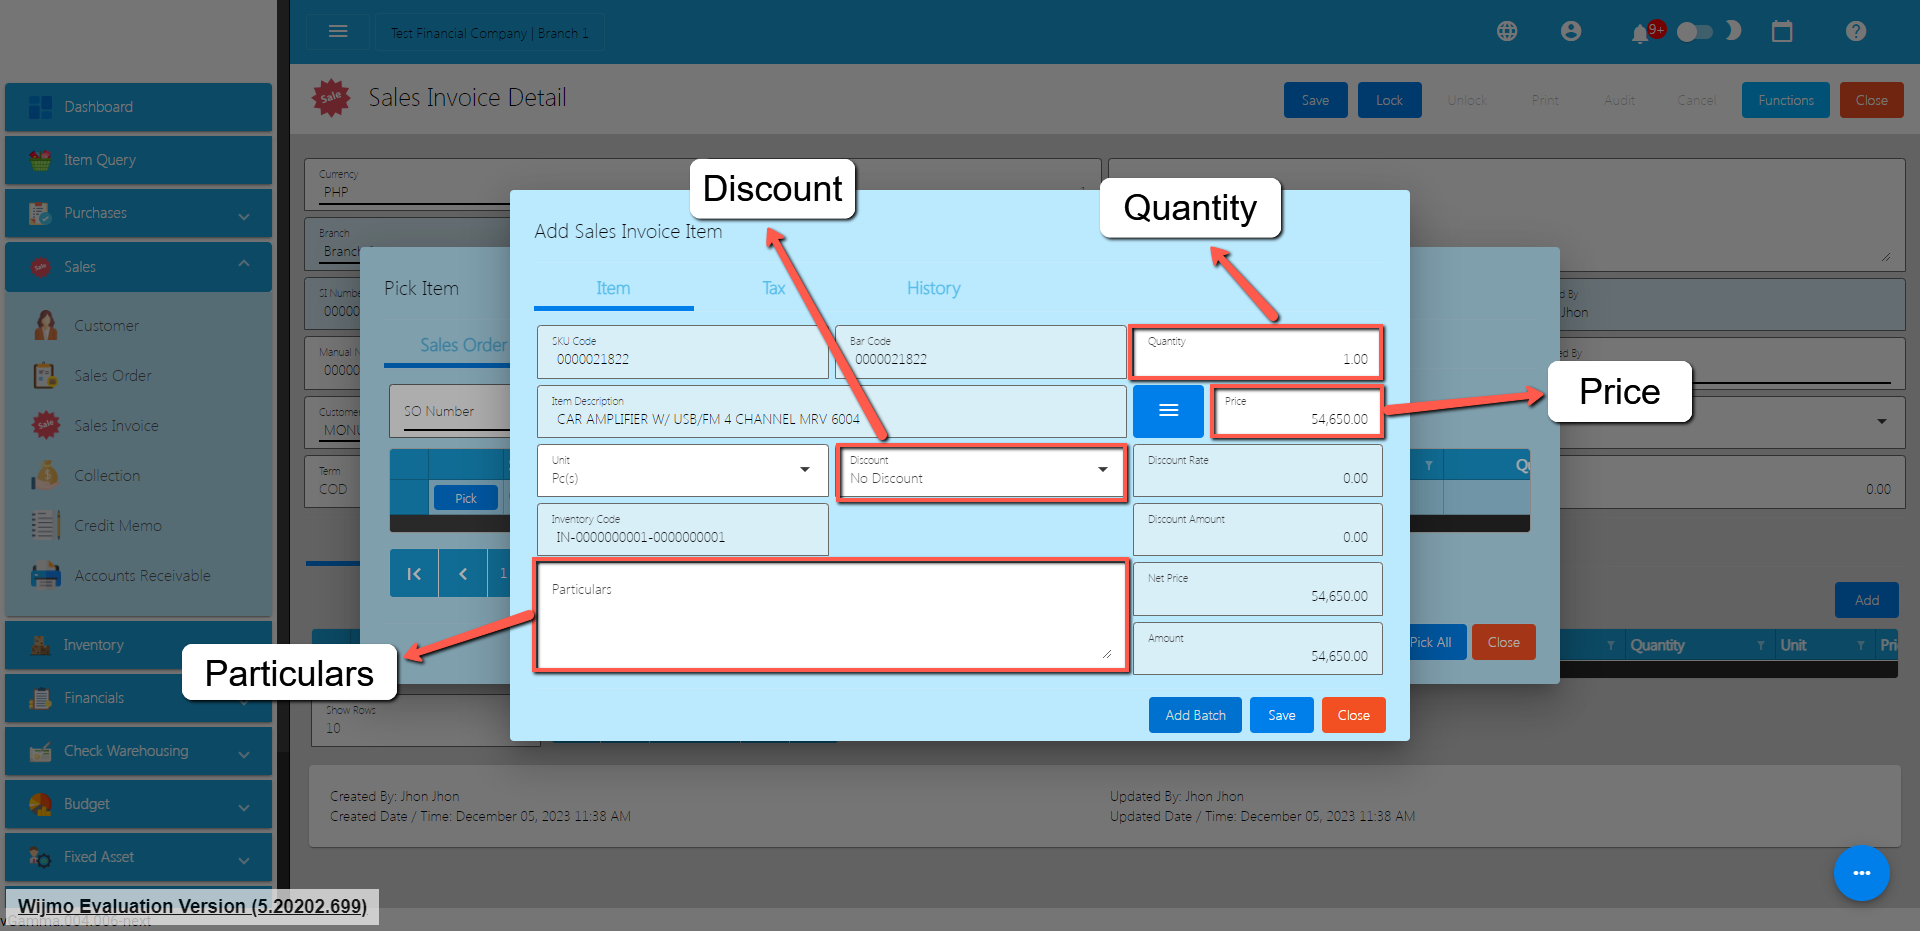Click Save in Add Sales Invoice Item dialog
Screen dimensions: 1920x931
click(1281, 715)
